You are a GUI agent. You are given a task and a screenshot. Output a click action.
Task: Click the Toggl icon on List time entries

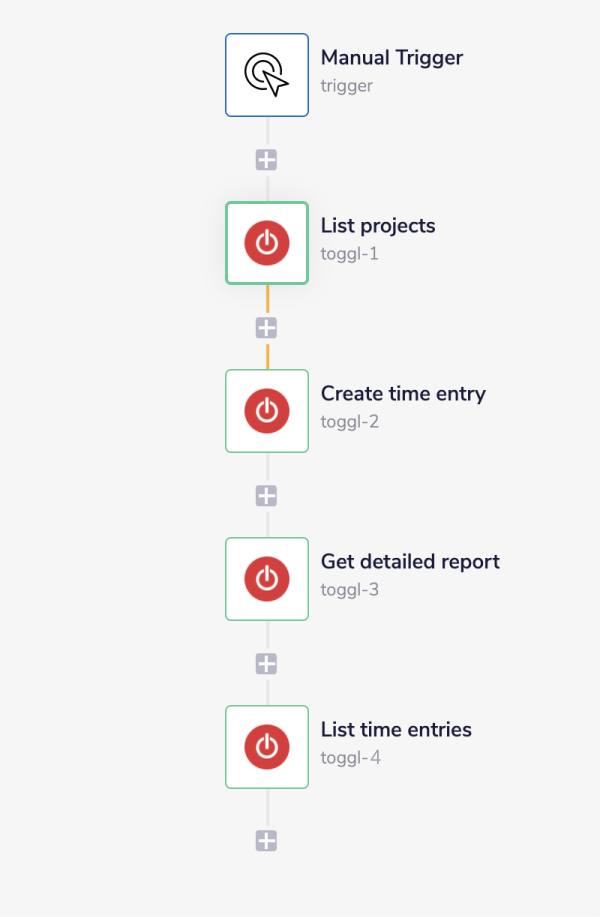tap(267, 747)
